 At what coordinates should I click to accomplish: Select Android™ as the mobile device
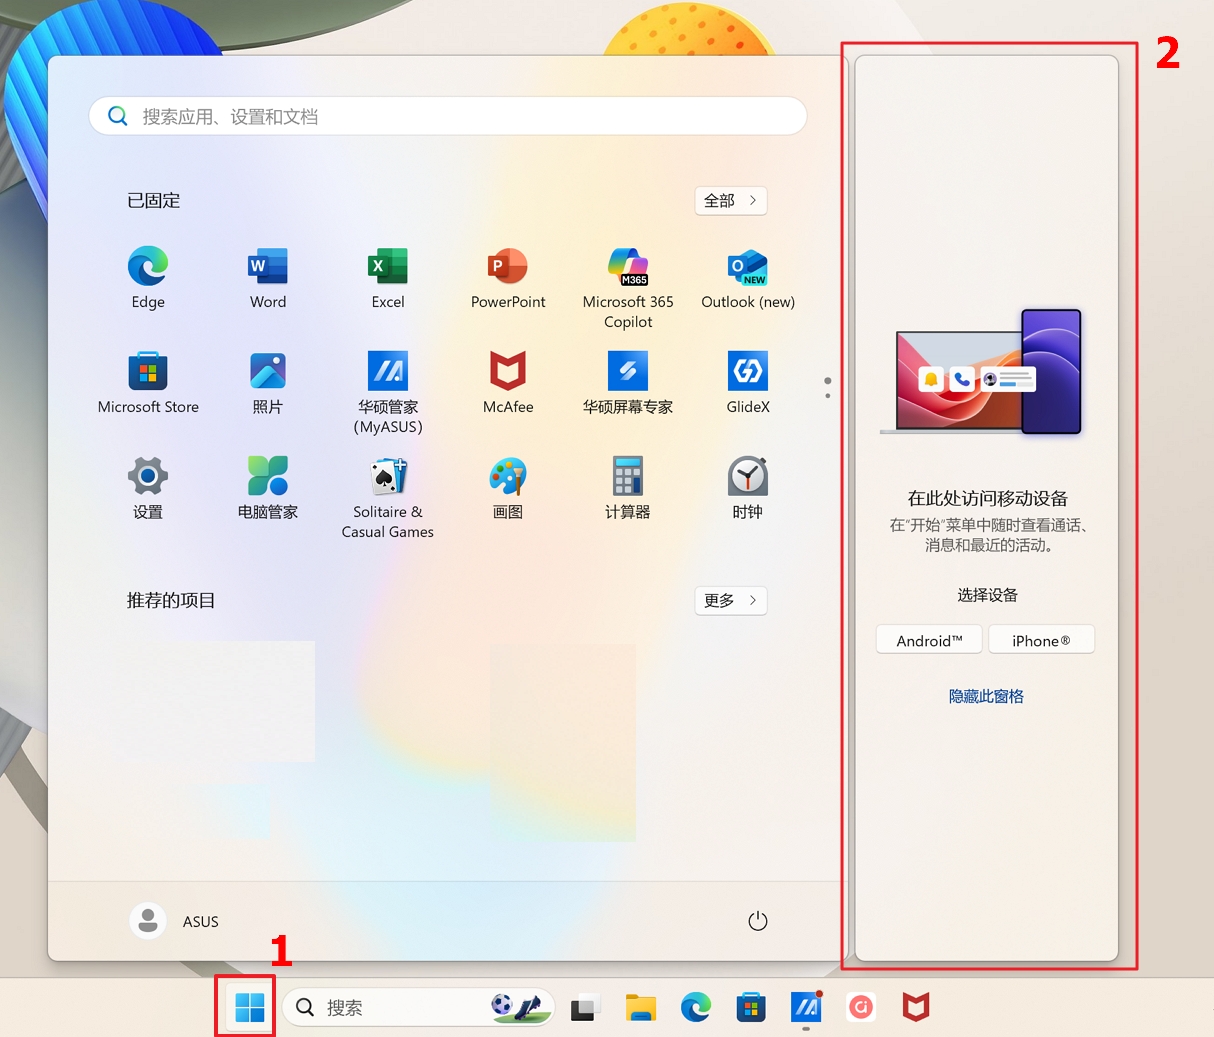point(929,640)
